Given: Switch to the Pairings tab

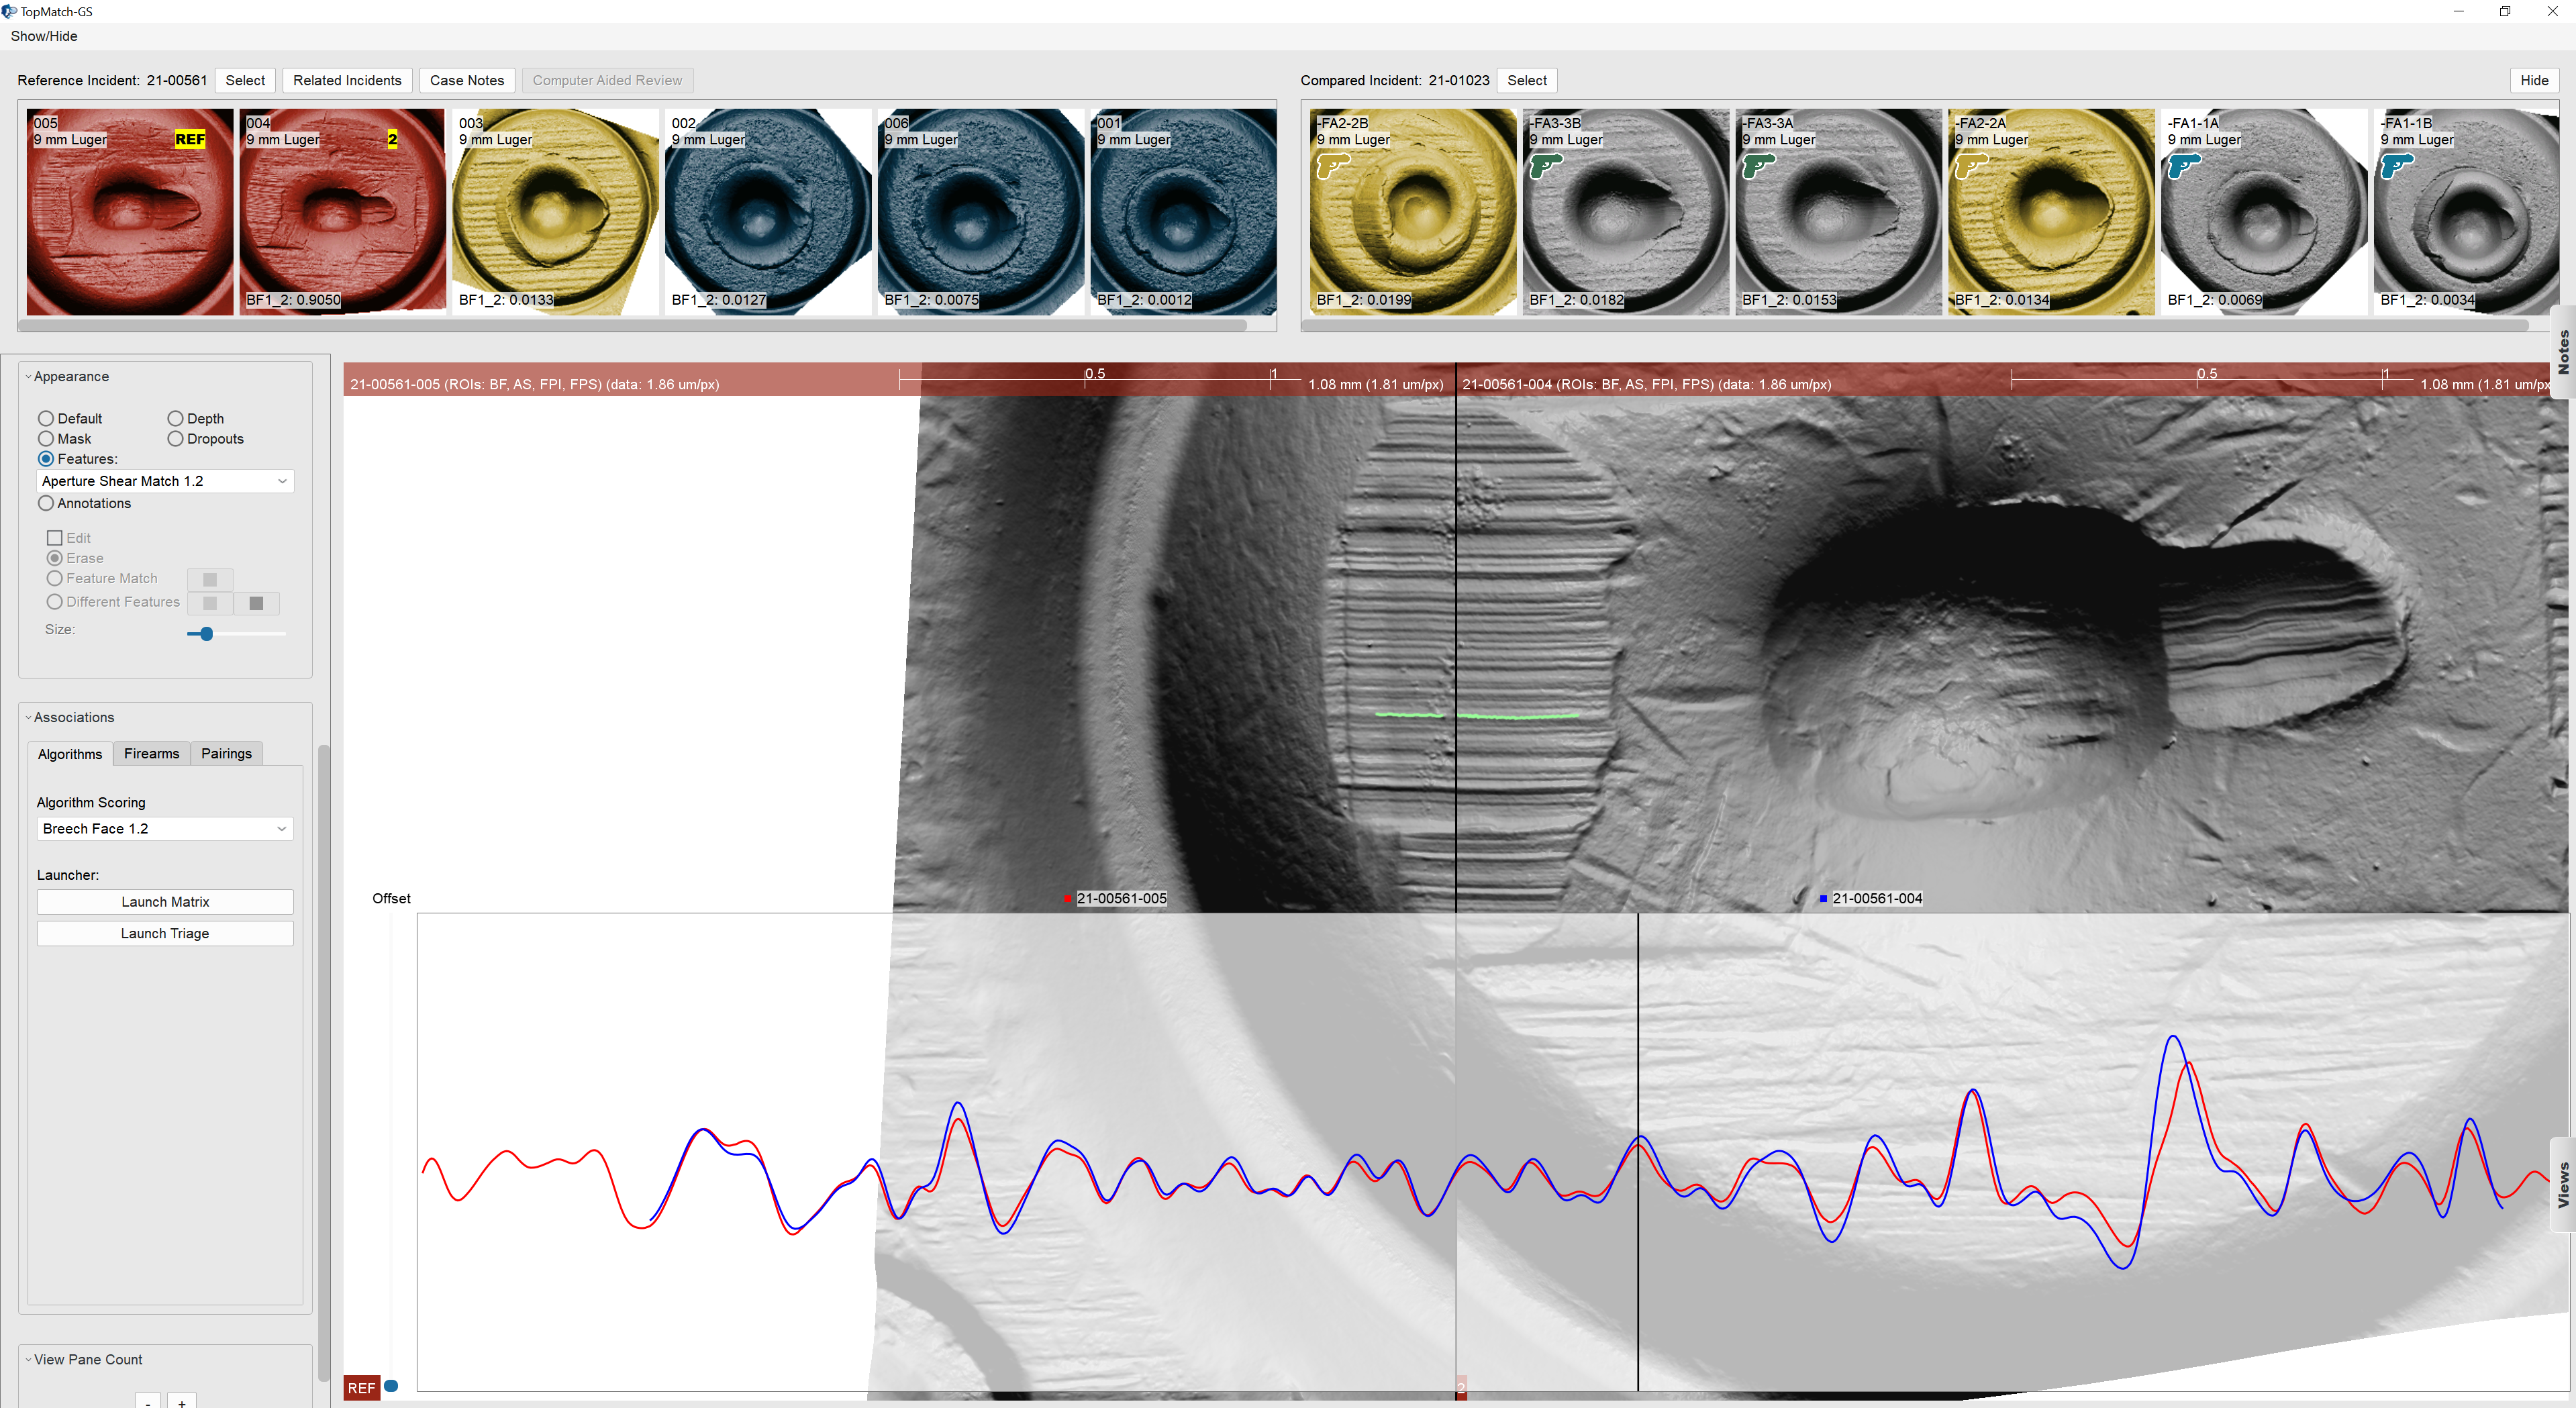Looking at the screenshot, I should click(x=226, y=753).
